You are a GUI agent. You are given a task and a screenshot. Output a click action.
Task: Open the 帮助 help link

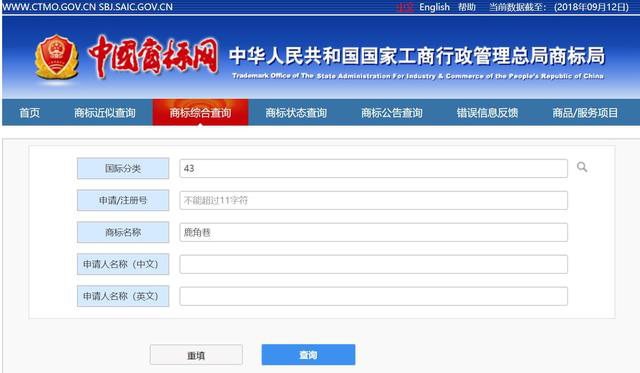tap(467, 7)
